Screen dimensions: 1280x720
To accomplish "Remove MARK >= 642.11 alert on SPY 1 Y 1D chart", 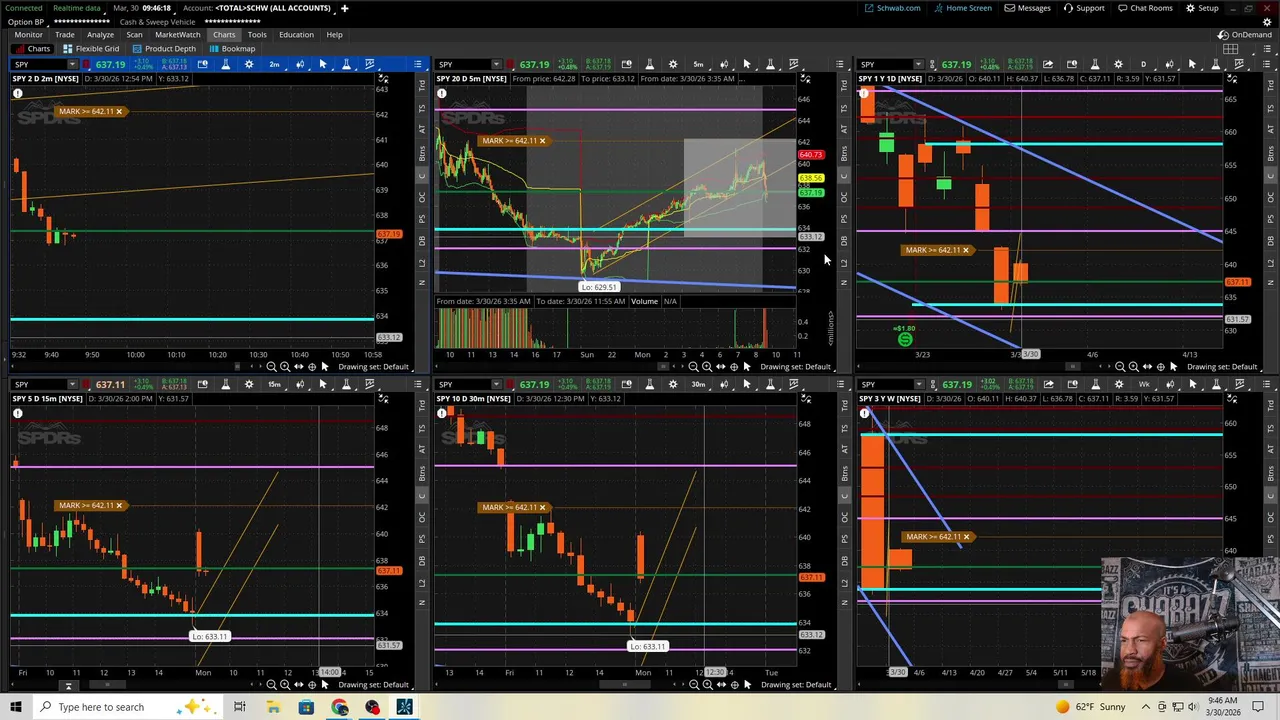I will [x=965, y=250].
